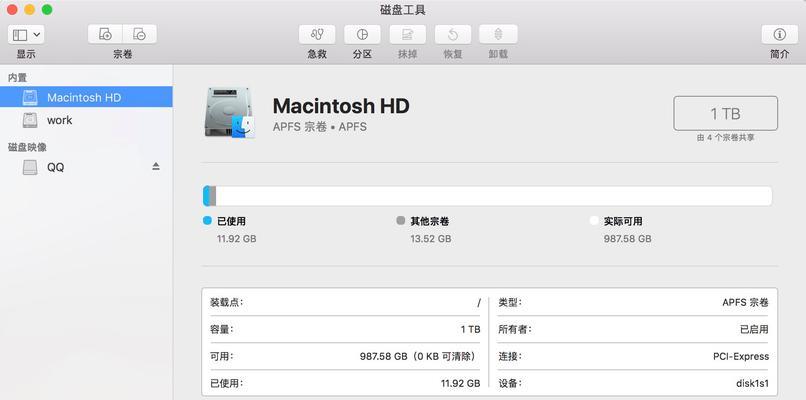
Task: Click the 连接 PCI-Express row
Action: pos(633,356)
